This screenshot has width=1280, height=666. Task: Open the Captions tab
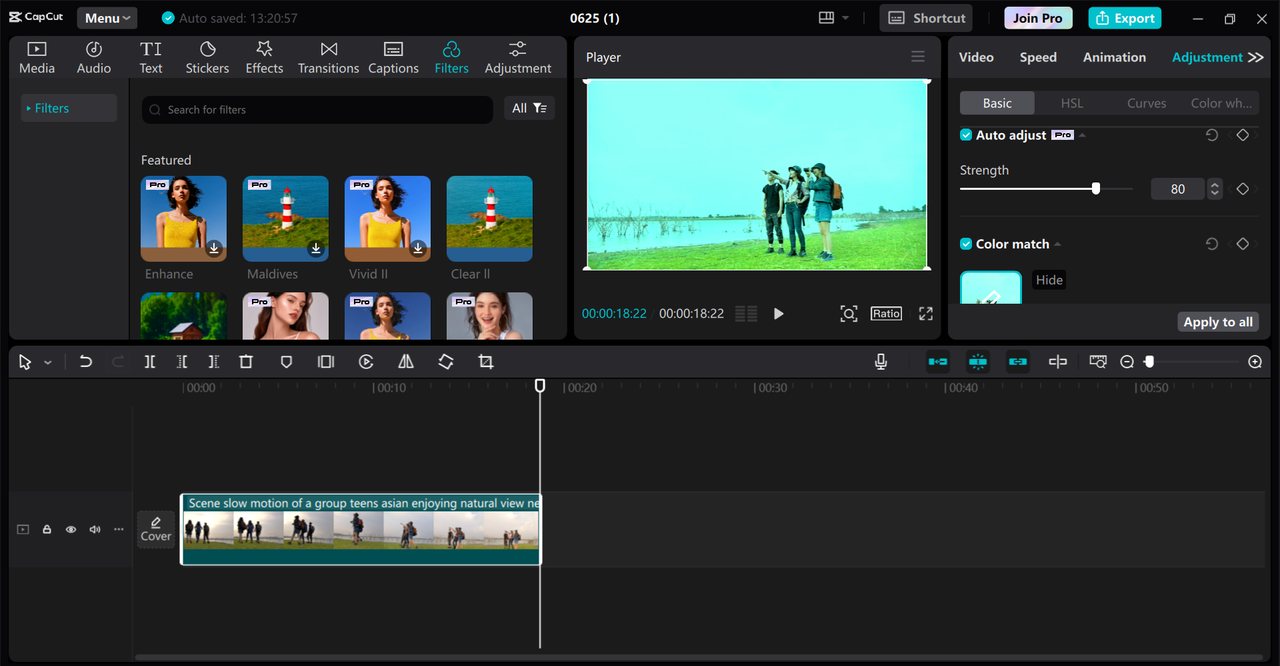pos(393,58)
